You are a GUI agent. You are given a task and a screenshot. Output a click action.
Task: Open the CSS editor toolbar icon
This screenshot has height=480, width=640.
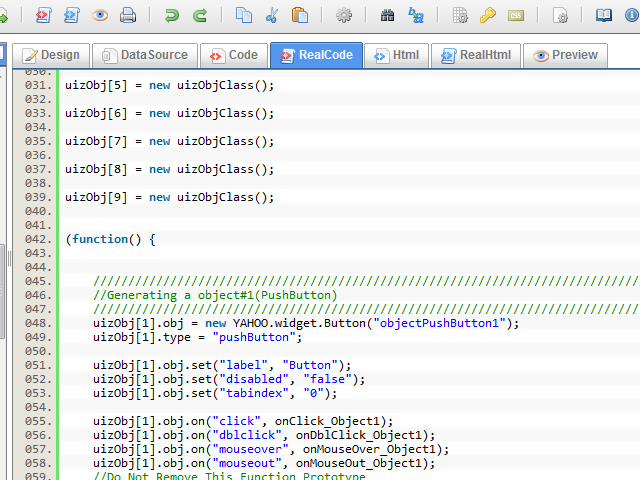point(516,15)
